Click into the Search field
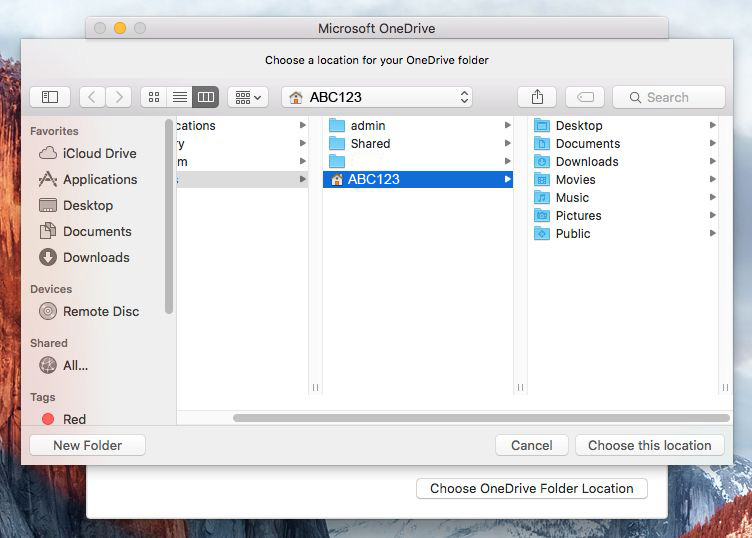This screenshot has height=538, width=752. point(669,97)
